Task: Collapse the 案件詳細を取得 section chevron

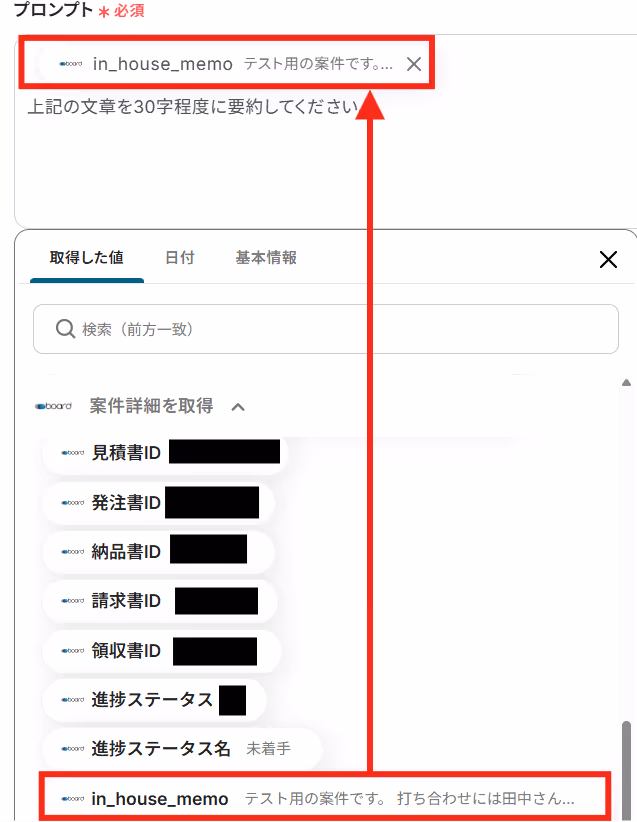Action: click(238, 407)
